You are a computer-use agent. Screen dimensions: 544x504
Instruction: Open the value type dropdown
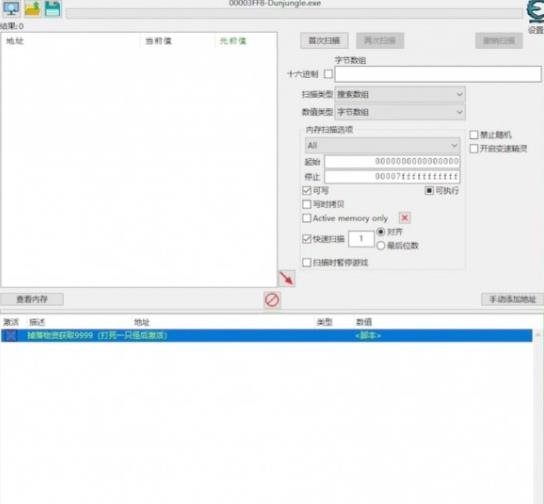(x=400, y=112)
